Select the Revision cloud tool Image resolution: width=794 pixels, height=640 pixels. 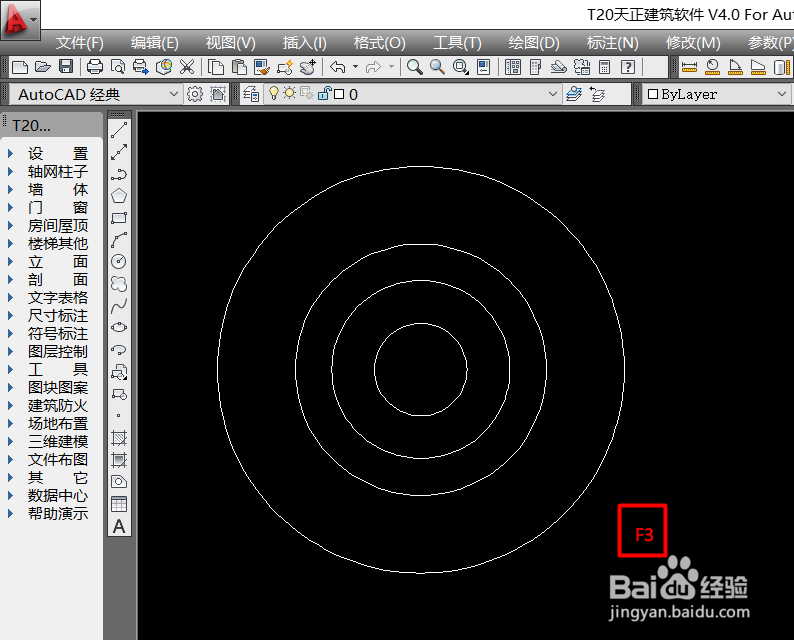[119, 284]
